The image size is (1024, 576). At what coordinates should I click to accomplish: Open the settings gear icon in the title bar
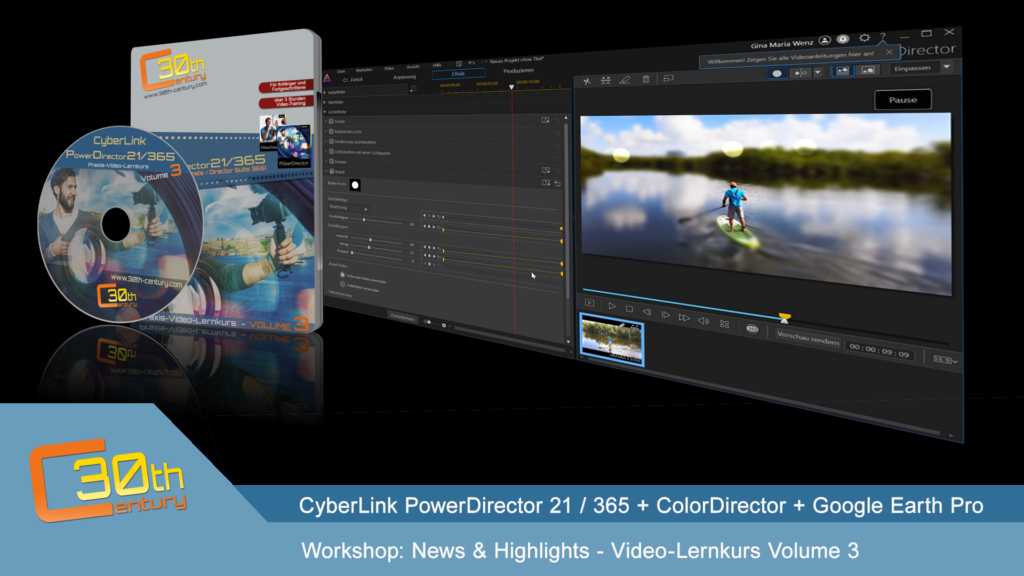(864, 38)
